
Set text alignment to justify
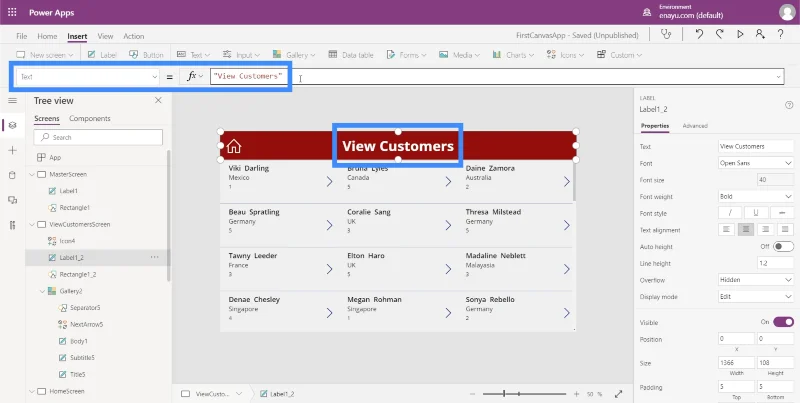786,230
